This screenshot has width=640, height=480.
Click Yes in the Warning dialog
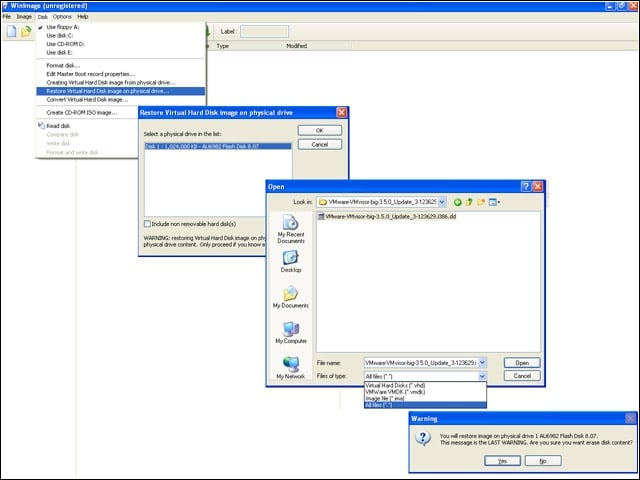502,461
